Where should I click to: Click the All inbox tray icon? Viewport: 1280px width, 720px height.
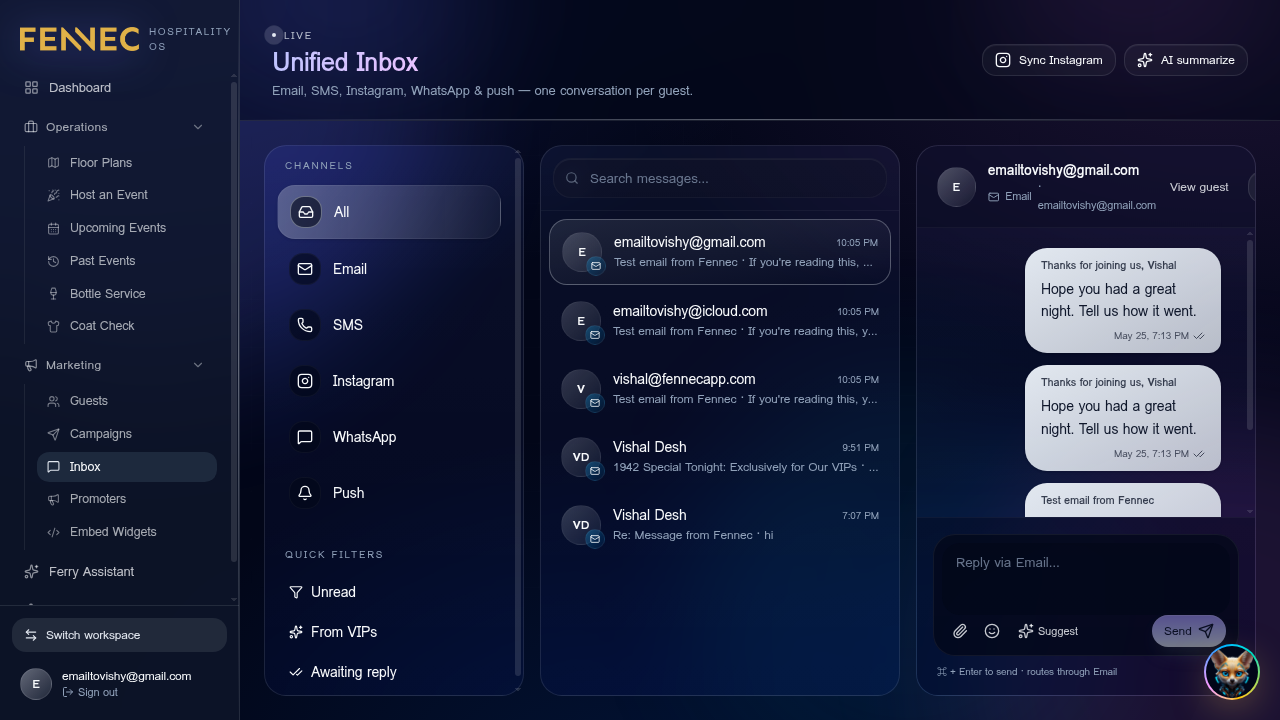(306, 212)
